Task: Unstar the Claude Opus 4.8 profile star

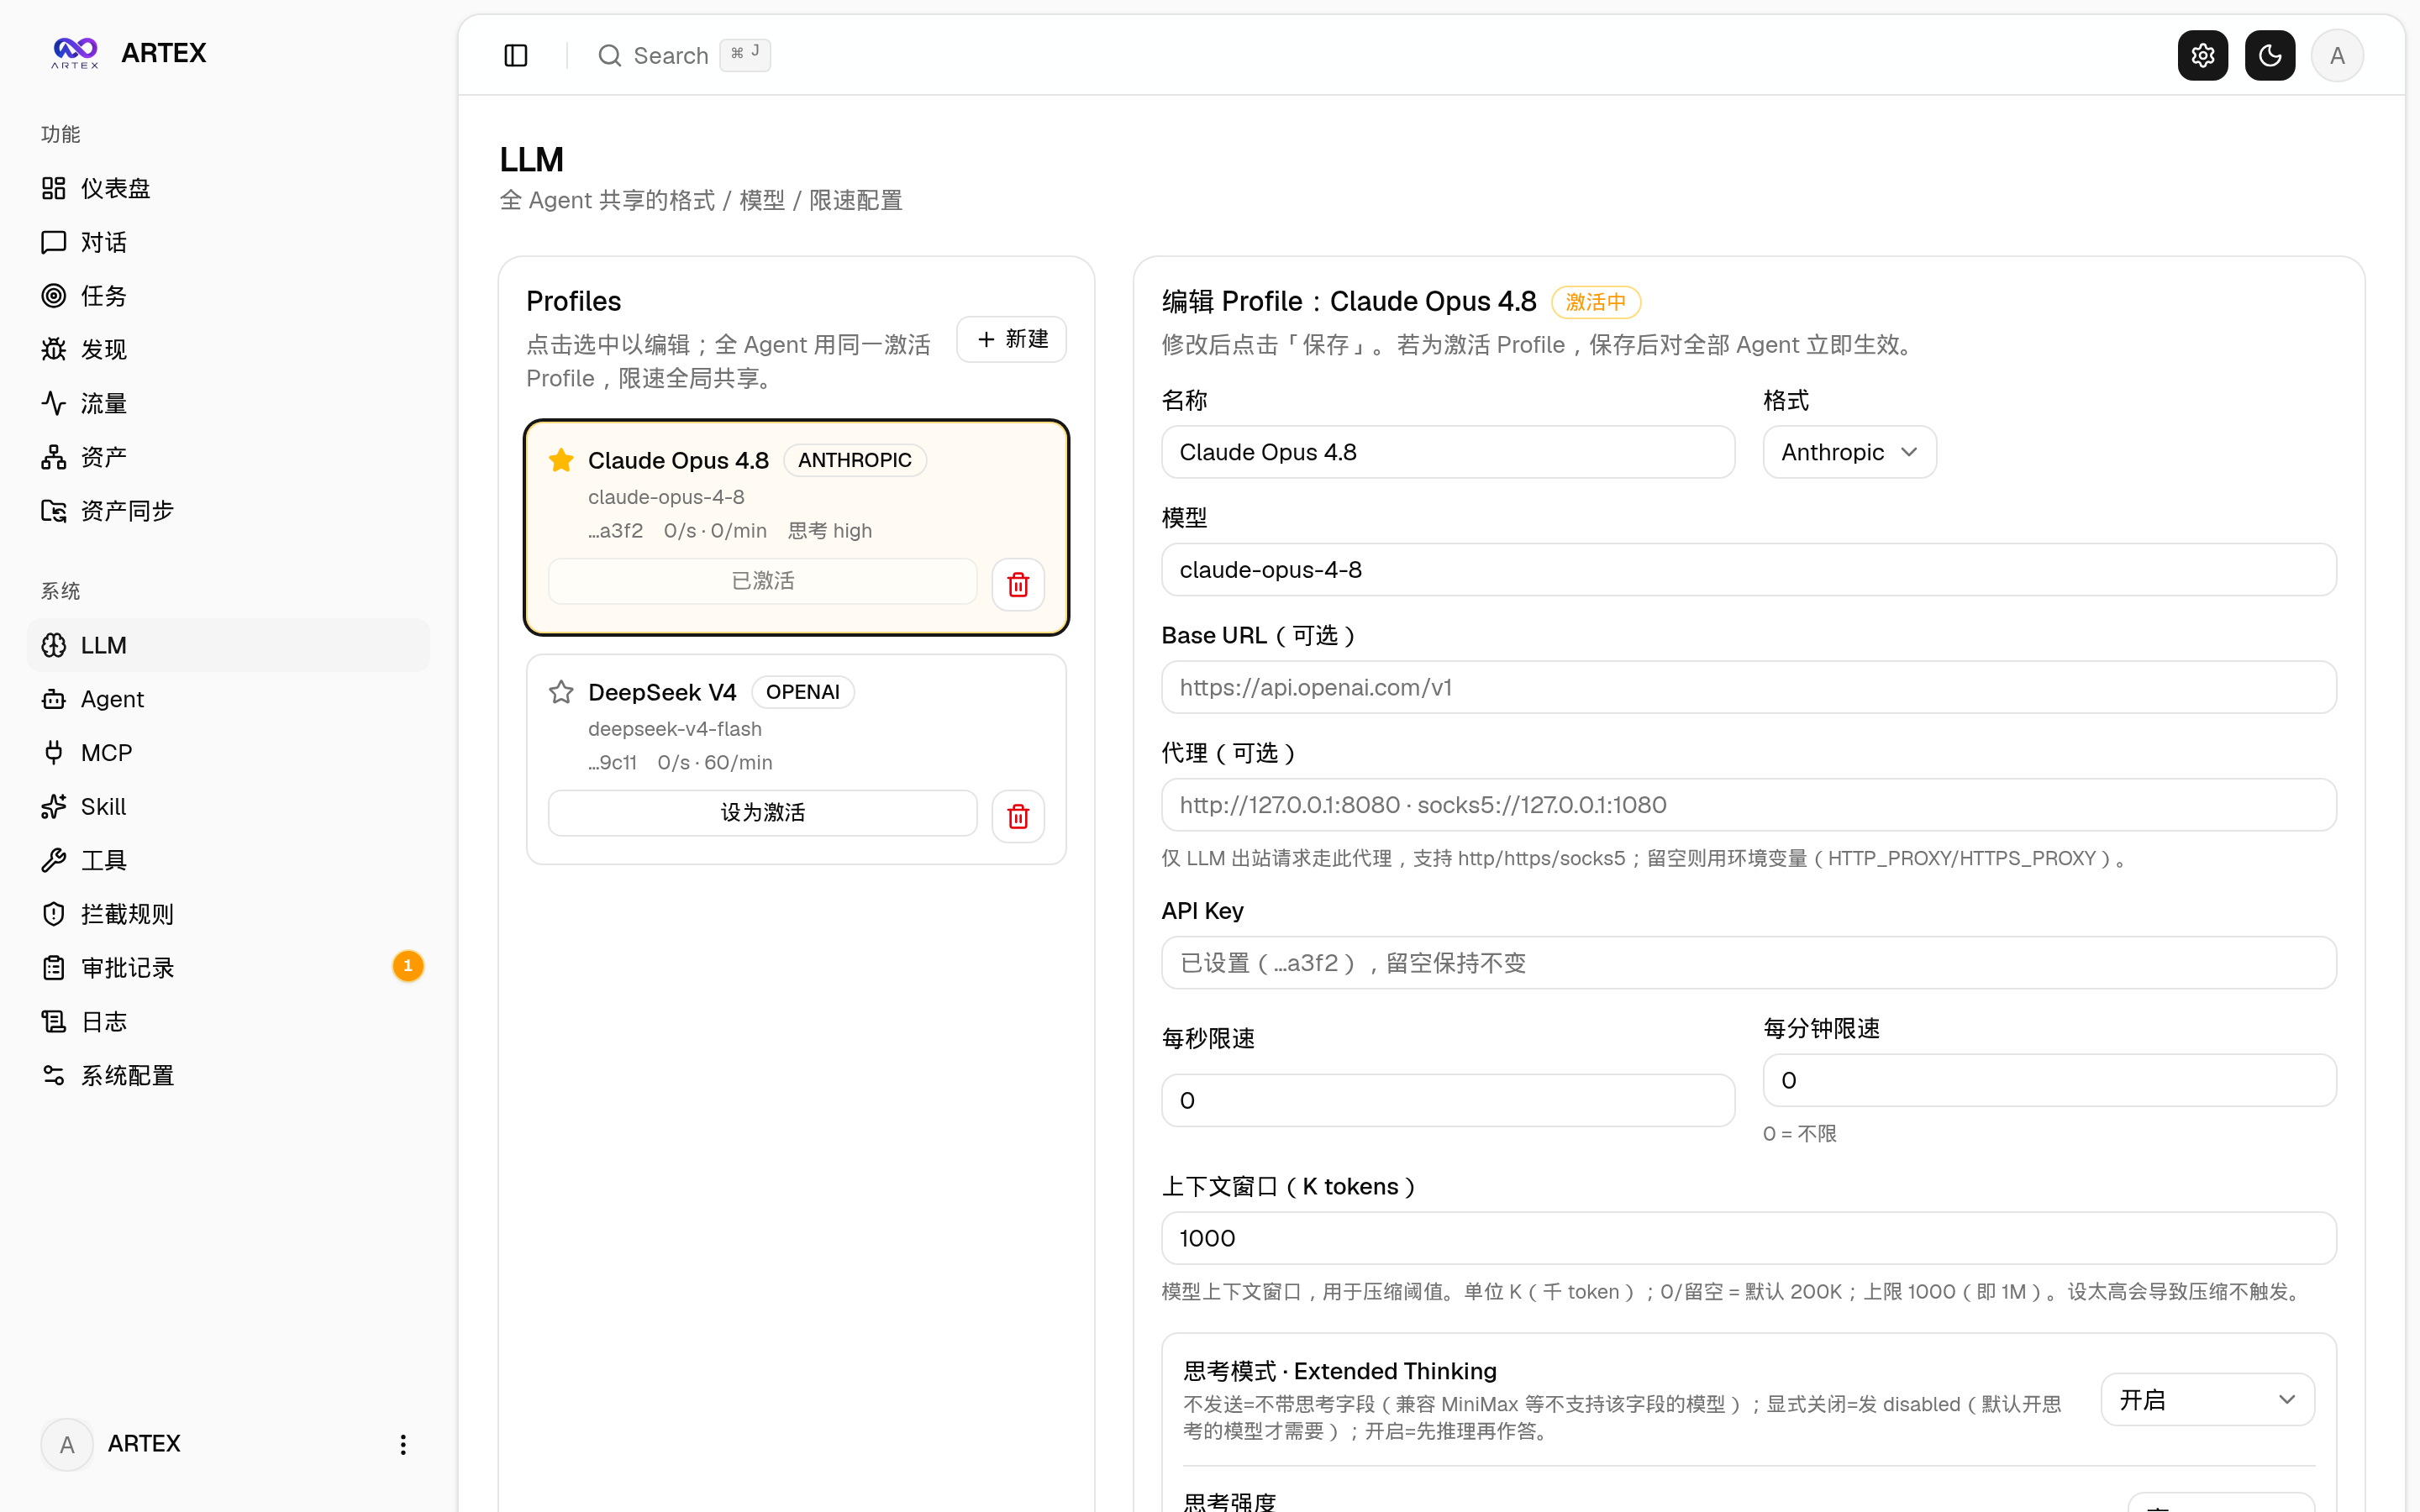Action: click(x=561, y=460)
